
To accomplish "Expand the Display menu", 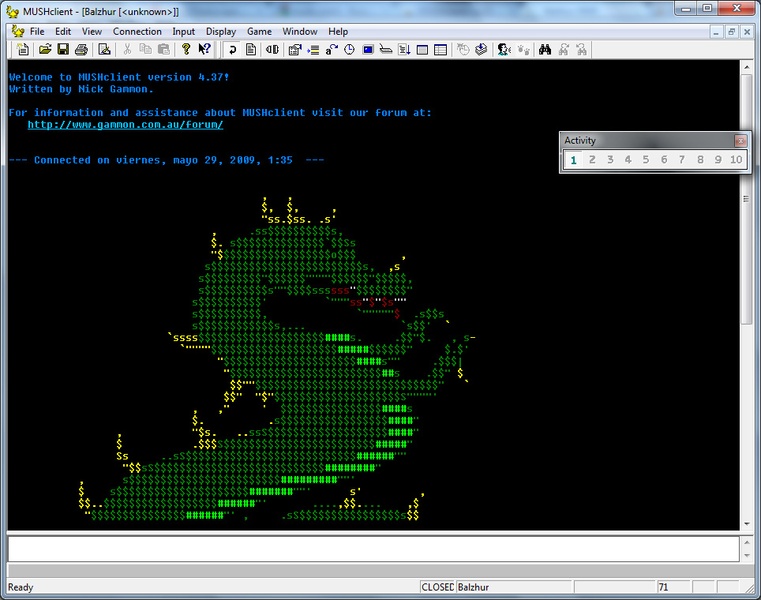I will point(221,31).
